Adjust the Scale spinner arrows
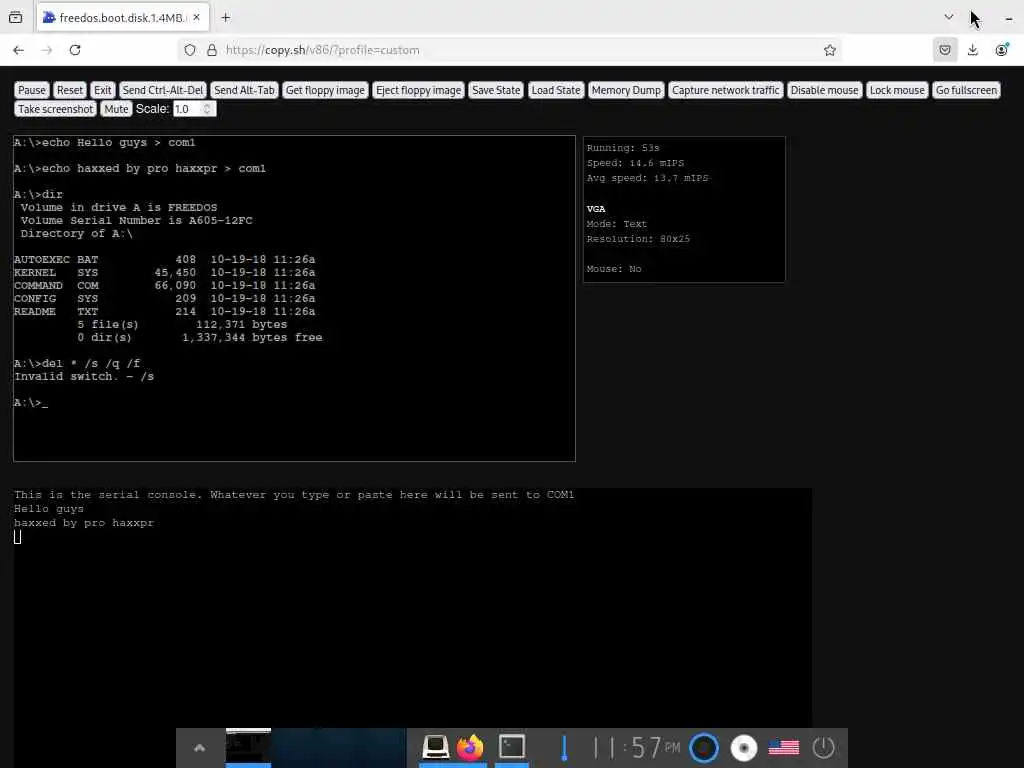This screenshot has height=768, width=1024. click(208, 109)
